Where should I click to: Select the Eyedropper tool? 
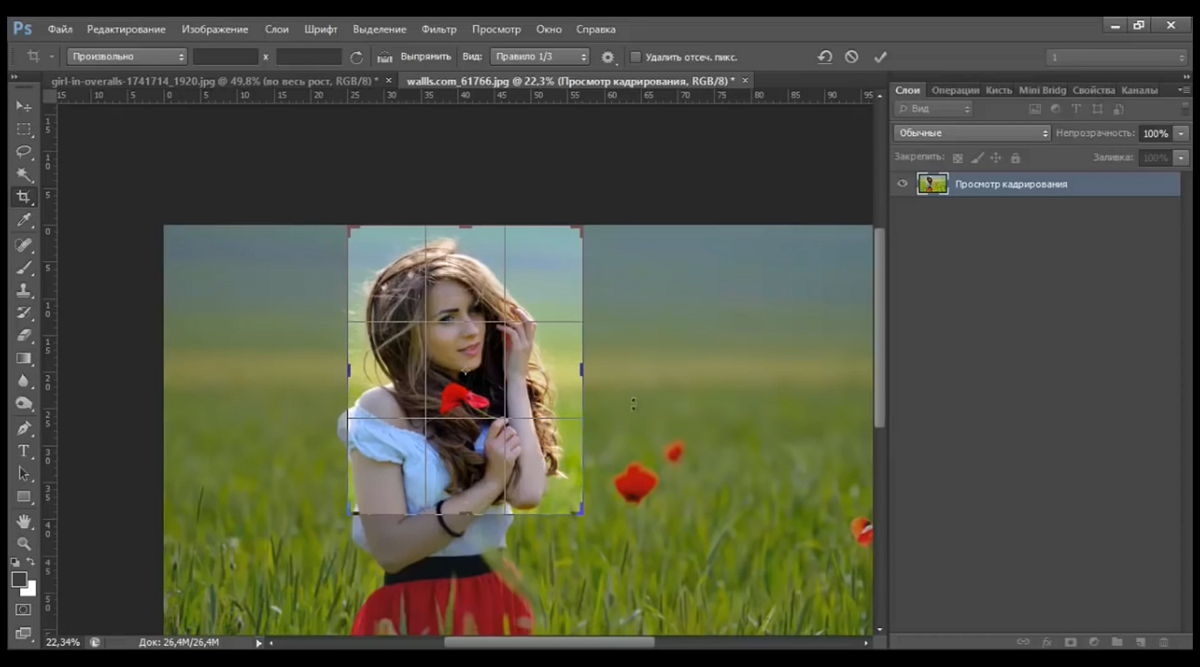24,220
